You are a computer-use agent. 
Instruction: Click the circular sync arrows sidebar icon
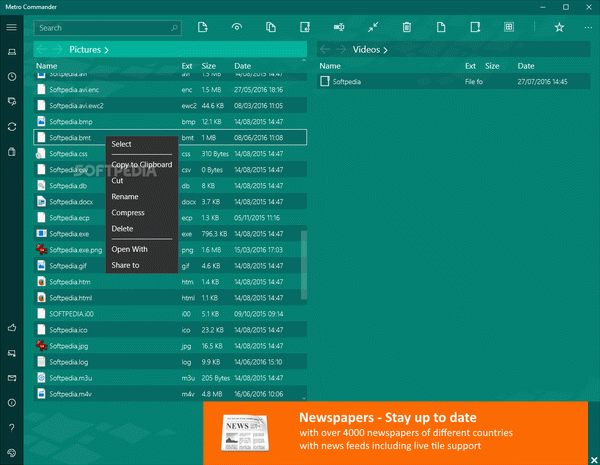[x=12, y=127]
